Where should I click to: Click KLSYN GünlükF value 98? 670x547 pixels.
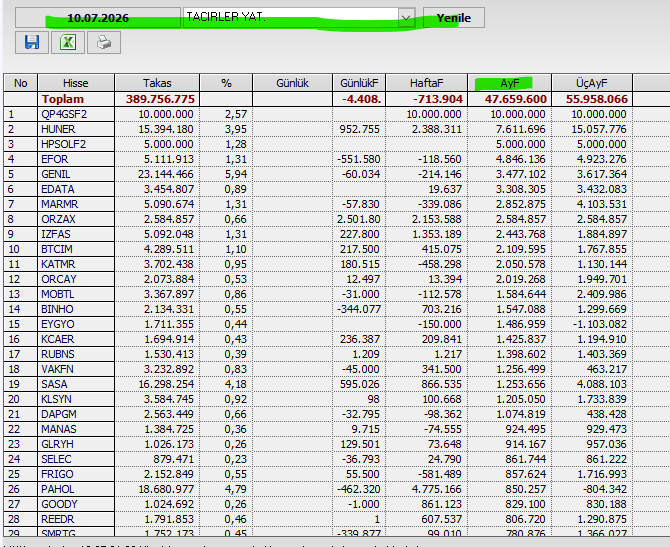click(373, 399)
